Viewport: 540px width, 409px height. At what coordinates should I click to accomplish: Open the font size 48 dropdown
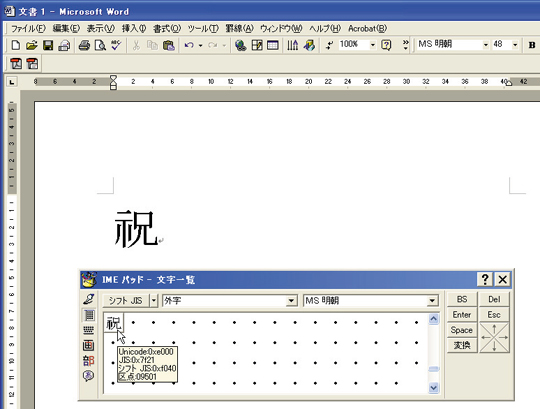[x=515, y=45]
